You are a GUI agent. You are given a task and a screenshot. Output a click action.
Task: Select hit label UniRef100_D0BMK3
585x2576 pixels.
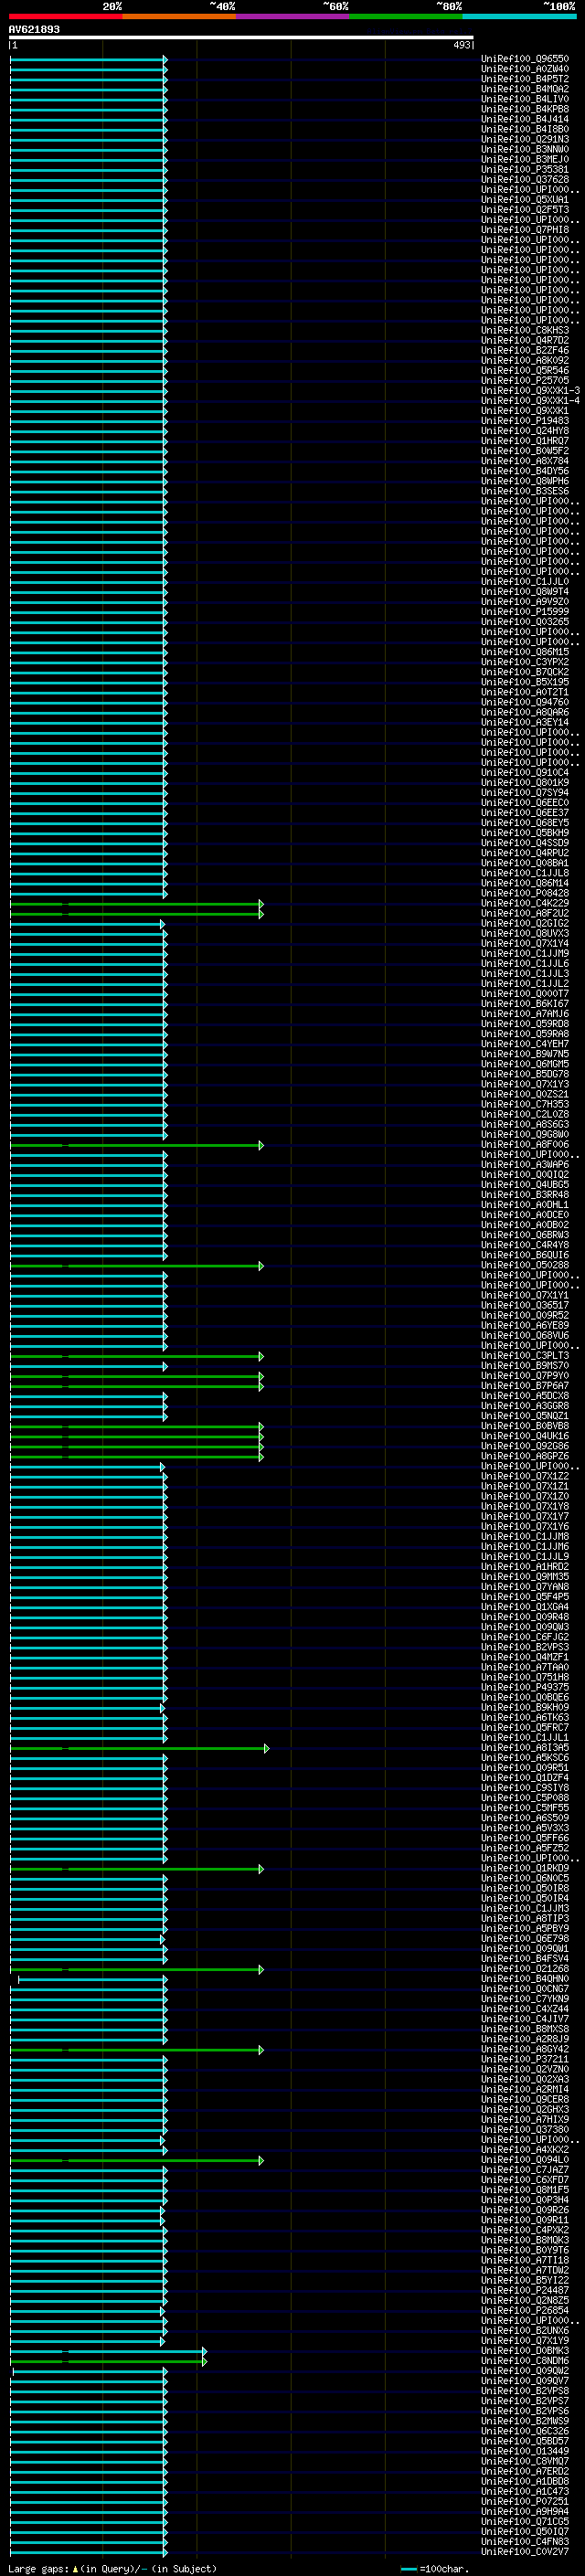(525, 2350)
